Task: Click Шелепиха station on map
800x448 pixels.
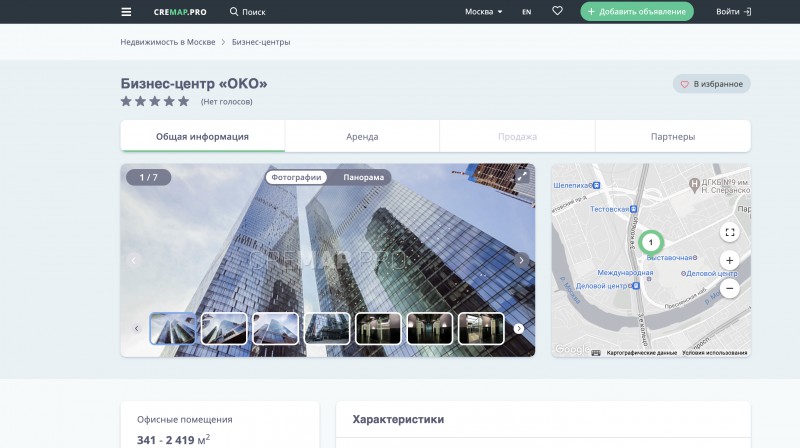Action: pos(577,185)
